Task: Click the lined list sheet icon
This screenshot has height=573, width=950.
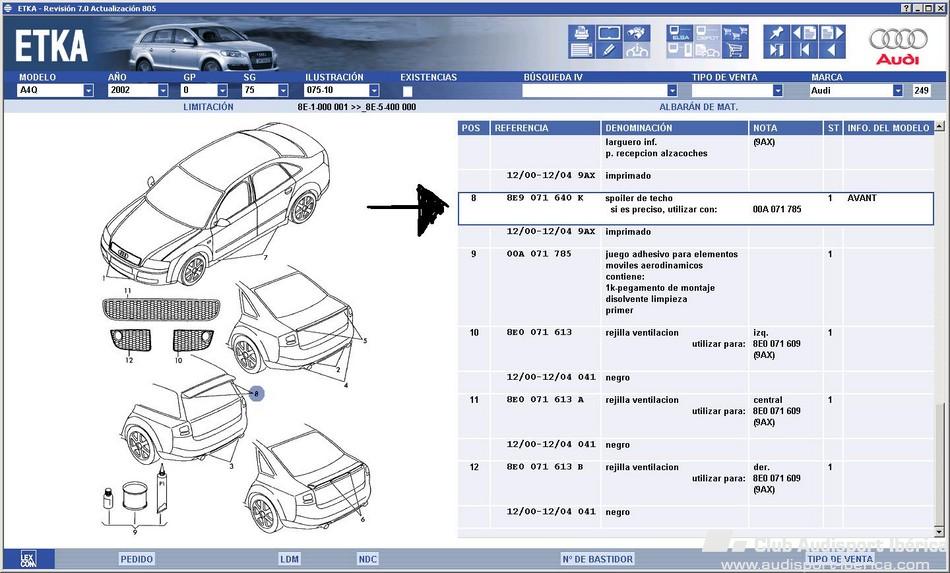Action: [x=581, y=50]
